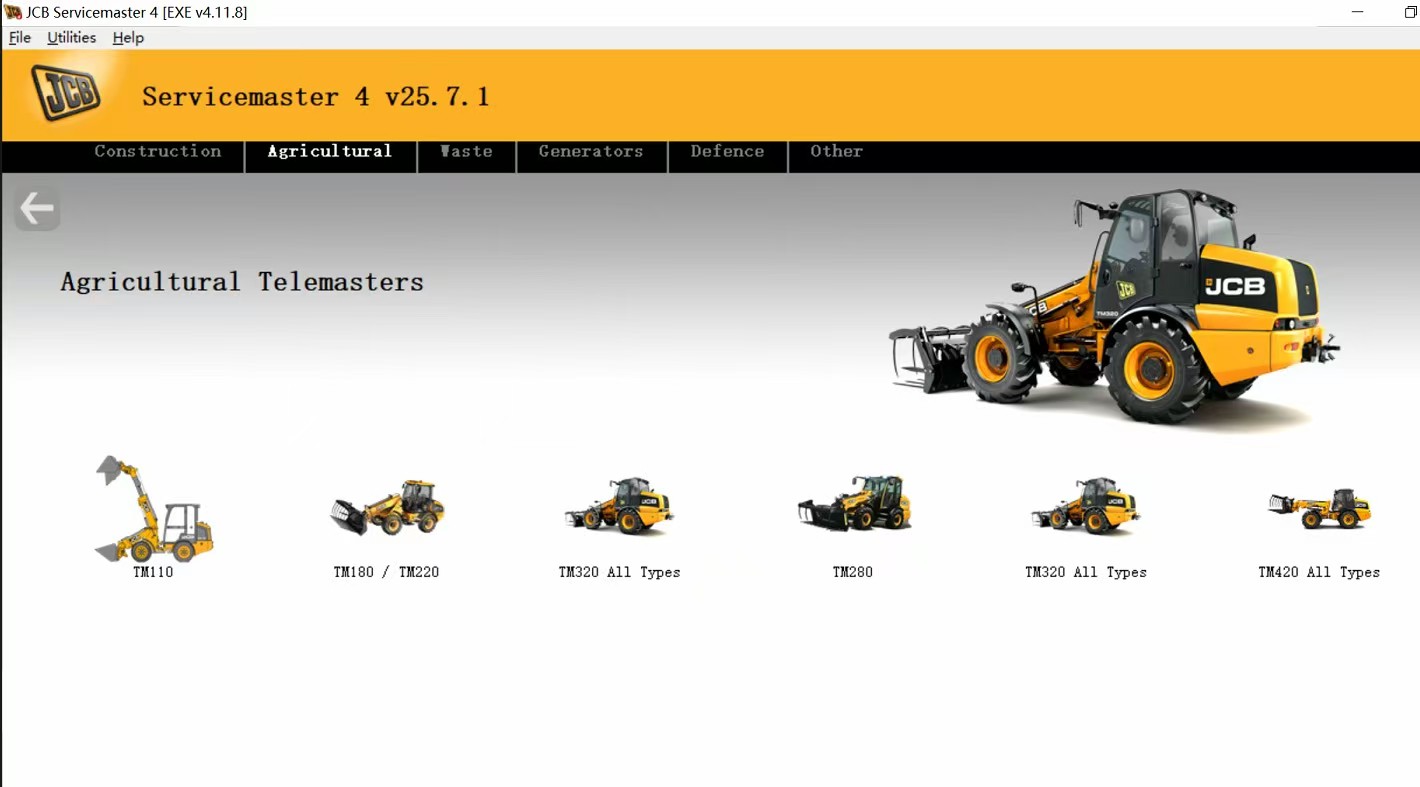Open the File menu
The width and height of the screenshot is (1420, 787).
point(20,38)
